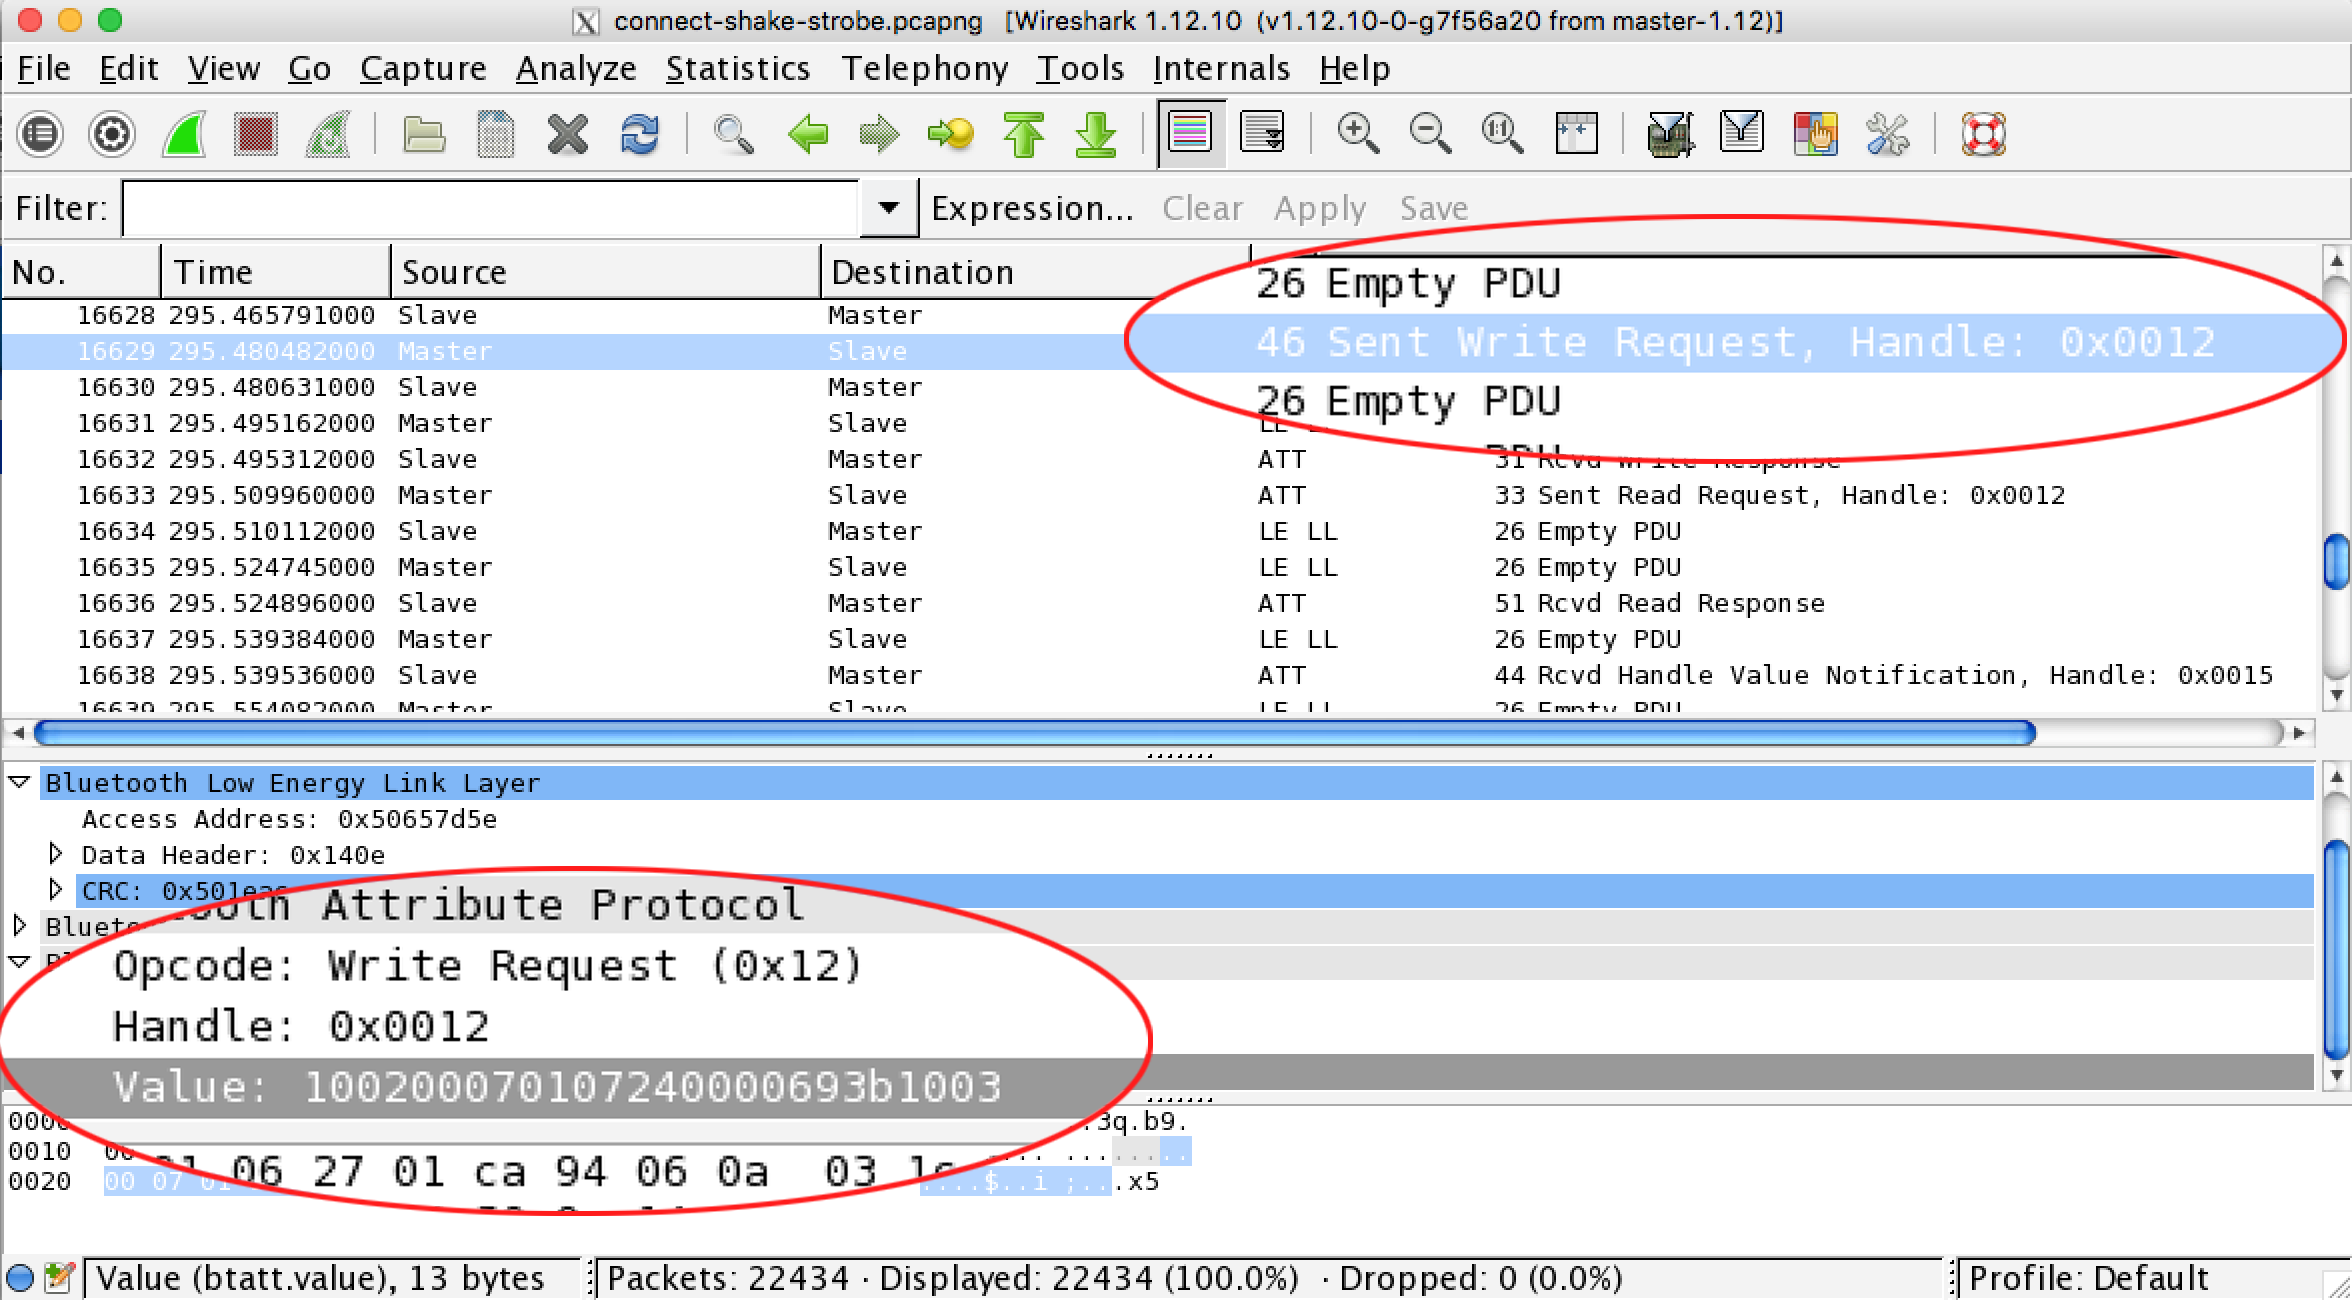The height and width of the screenshot is (1300, 2352).
Task: Toggle auto scroll in live capture
Action: [x=1262, y=134]
